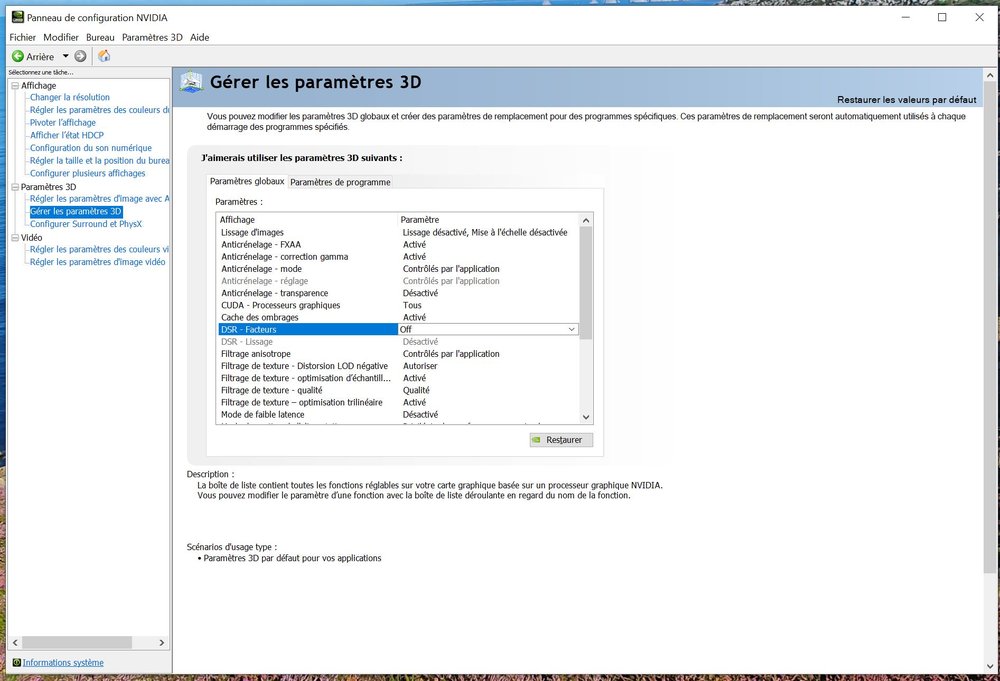Select Régler les paramètres des couleurs du bureau
Viewport: 1000px width, 681px height.
[x=99, y=110]
